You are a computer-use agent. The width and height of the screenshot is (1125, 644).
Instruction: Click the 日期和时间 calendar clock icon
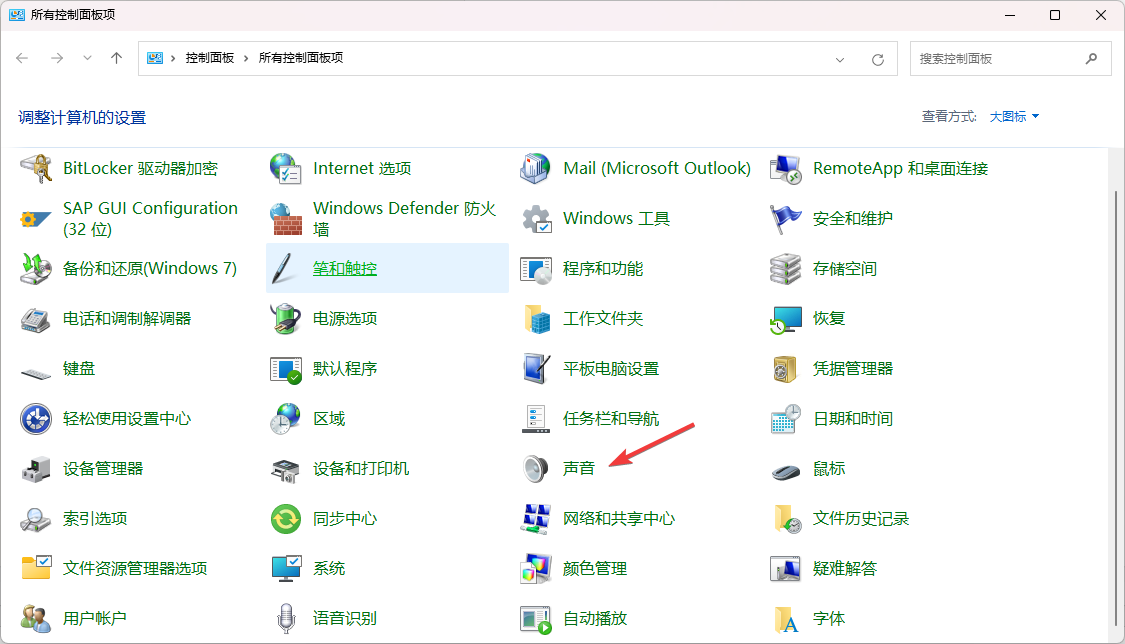pyautogui.click(x=786, y=419)
